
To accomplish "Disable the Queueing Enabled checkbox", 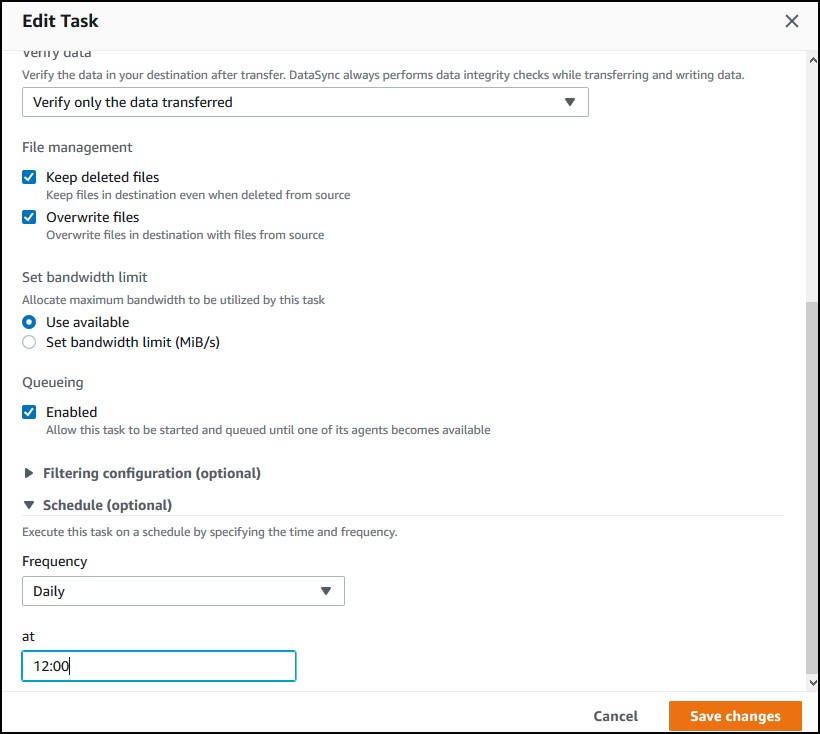I will 29,412.
